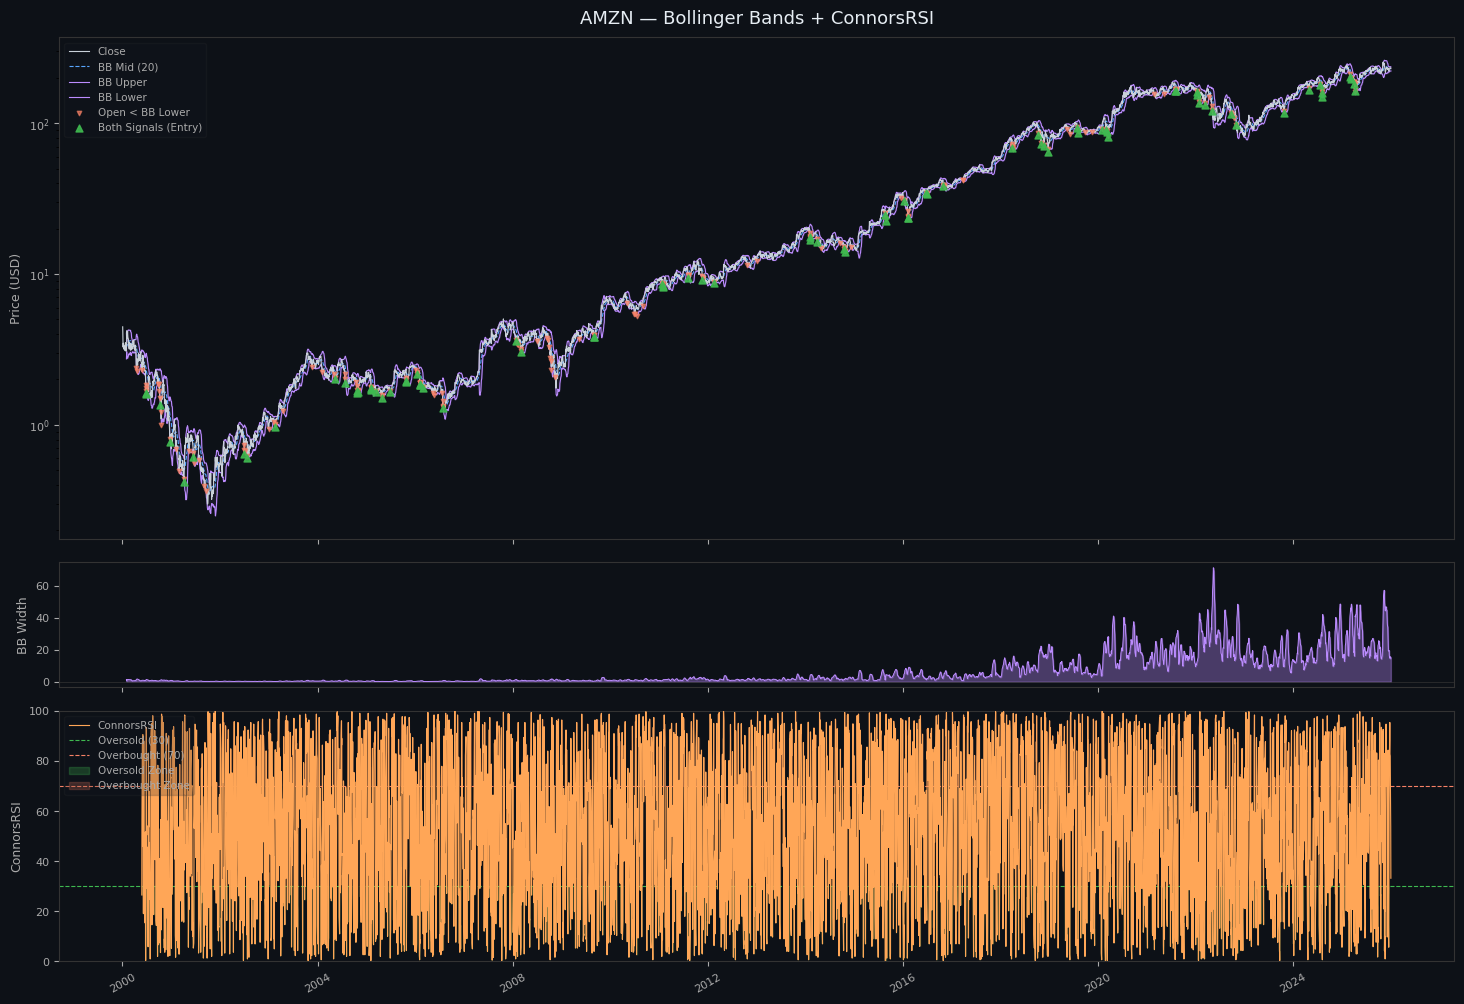Click the 2008 x-axis tick label
The image size is (1464, 1004).
tap(512, 983)
